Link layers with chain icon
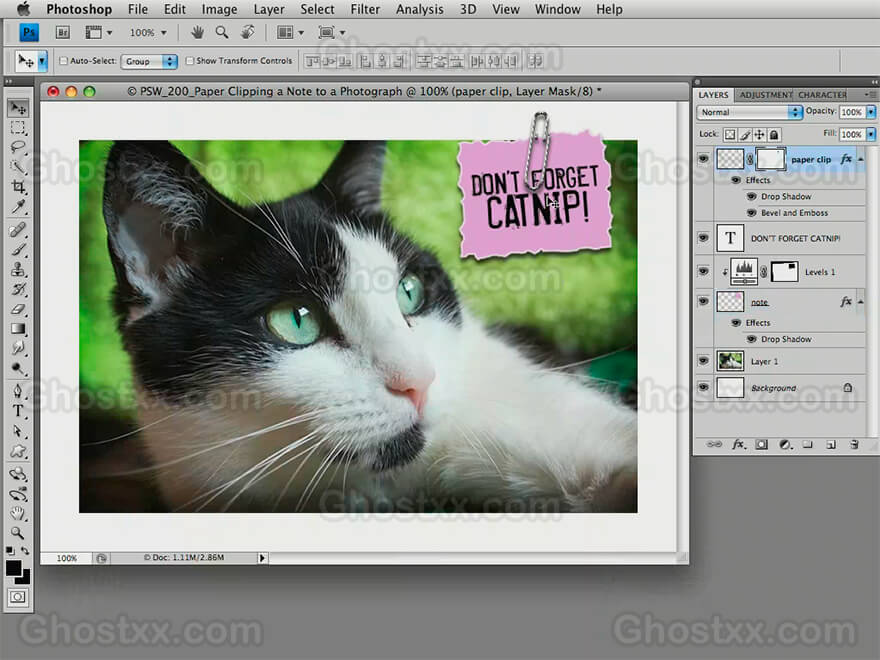The image size is (880, 660). (714, 444)
